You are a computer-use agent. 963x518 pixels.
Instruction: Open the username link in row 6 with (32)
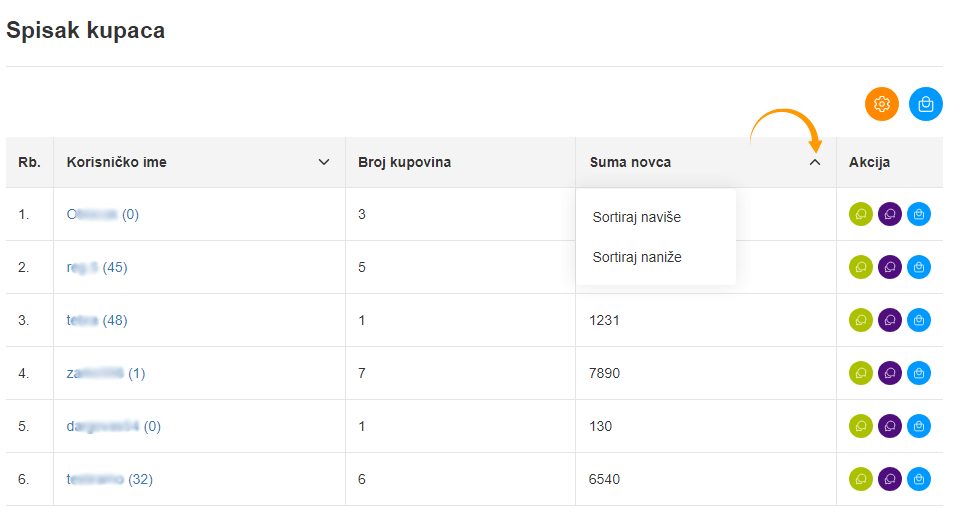tap(109, 479)
